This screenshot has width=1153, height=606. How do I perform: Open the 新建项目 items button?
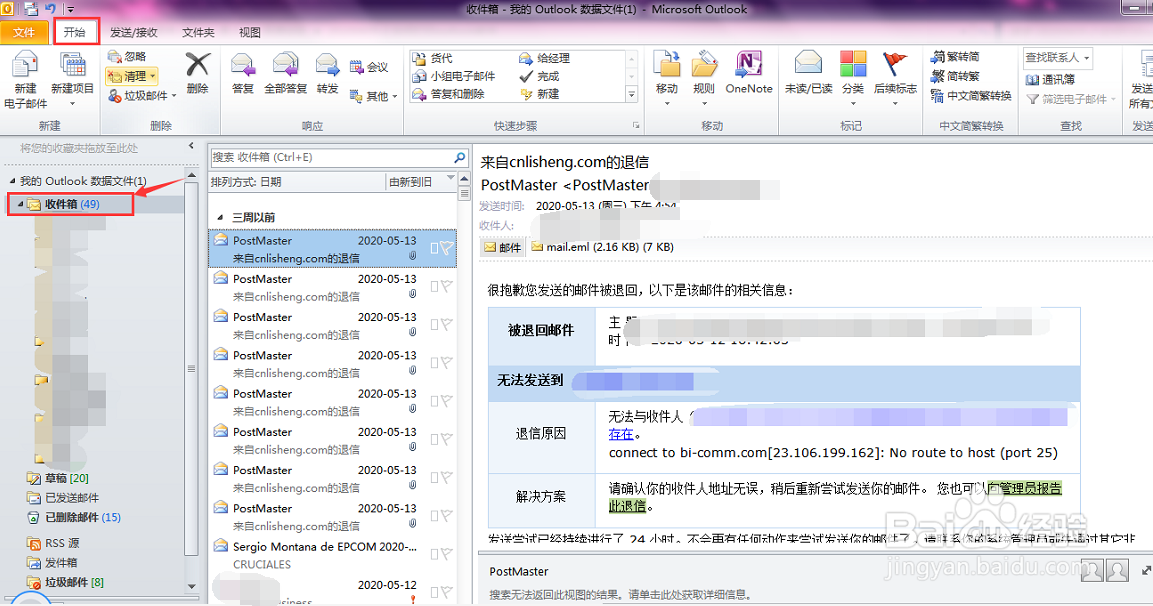pyautogui.click(x=72, y=79)
